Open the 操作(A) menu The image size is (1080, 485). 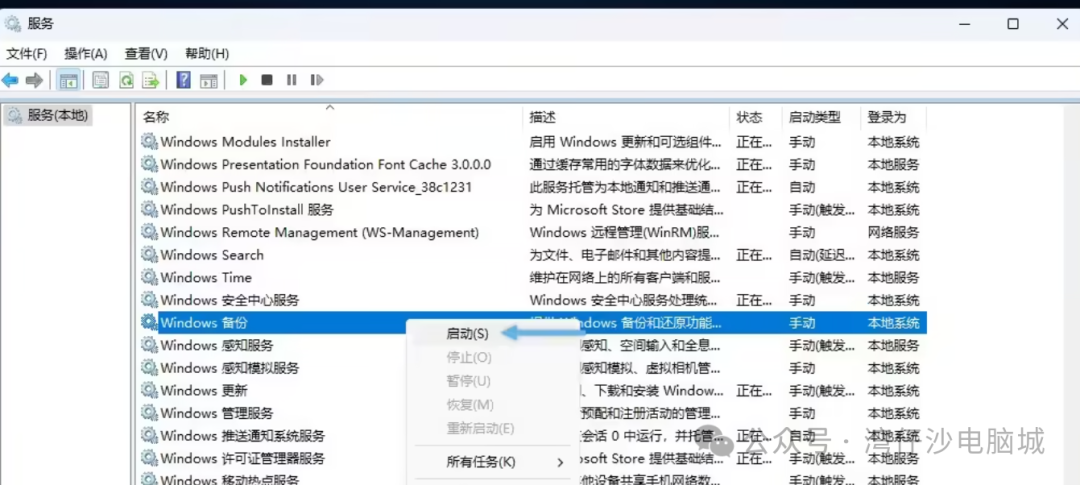pos(86,54)
